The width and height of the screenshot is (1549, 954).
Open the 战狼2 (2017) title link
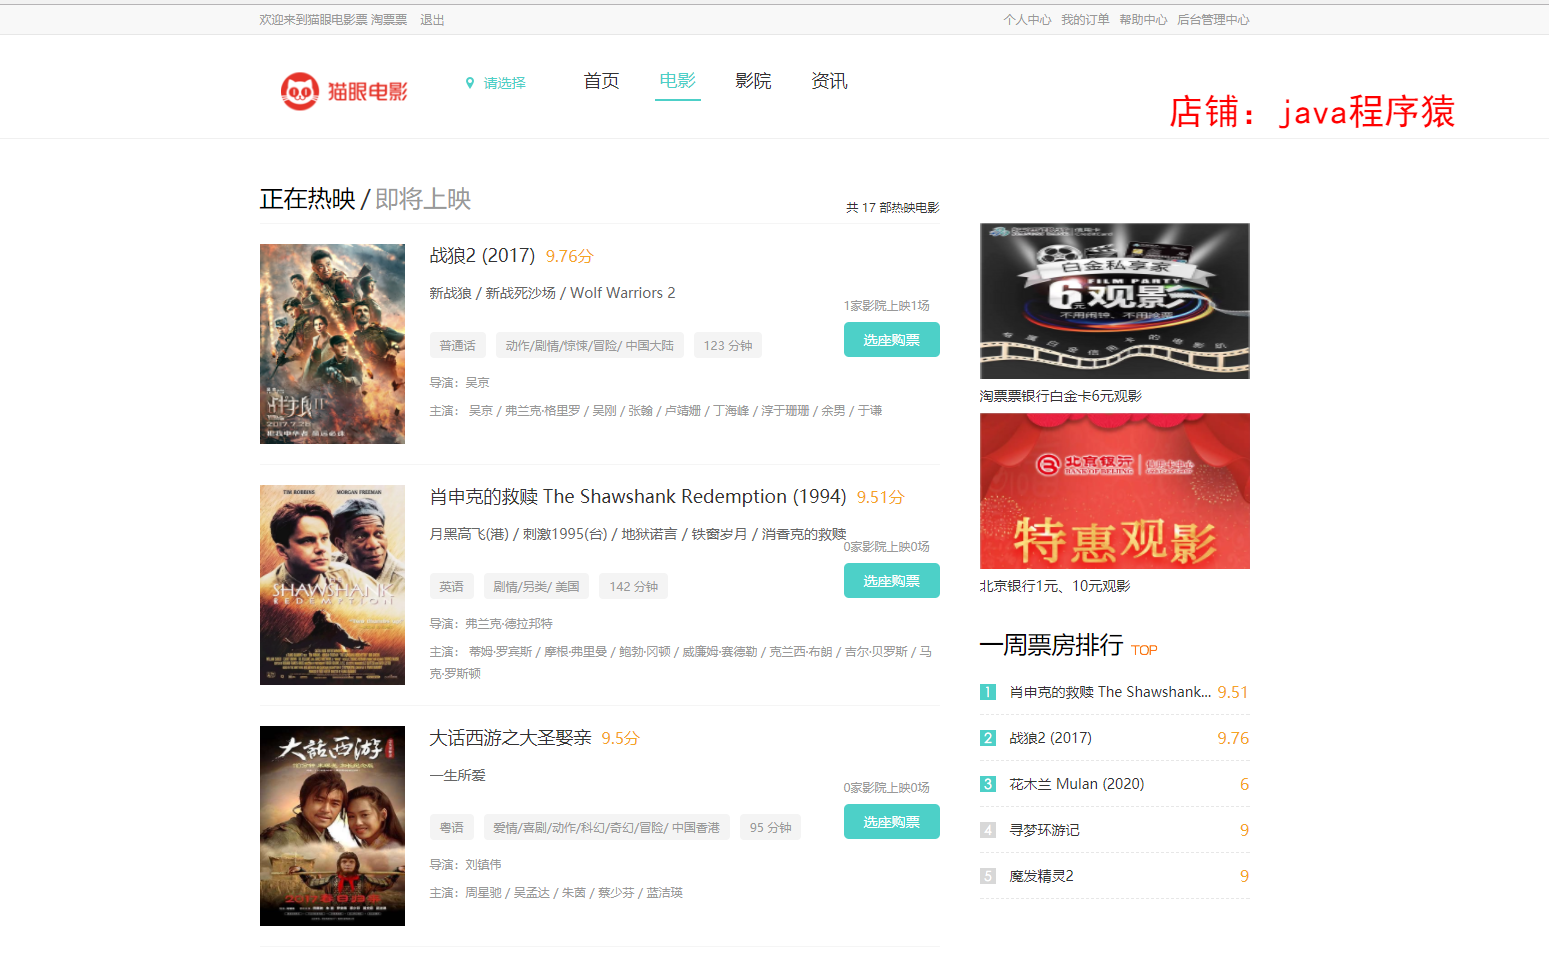482,256
